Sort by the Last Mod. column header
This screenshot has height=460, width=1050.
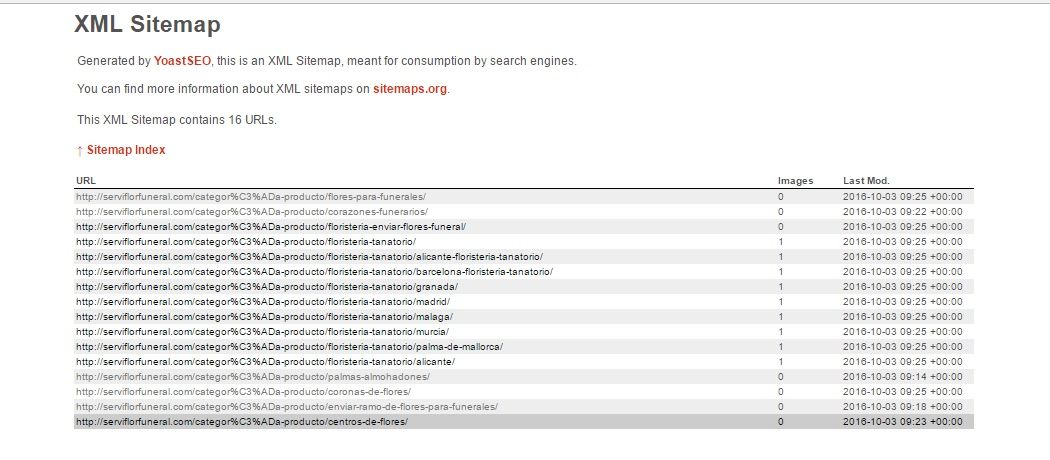point(866,181)
